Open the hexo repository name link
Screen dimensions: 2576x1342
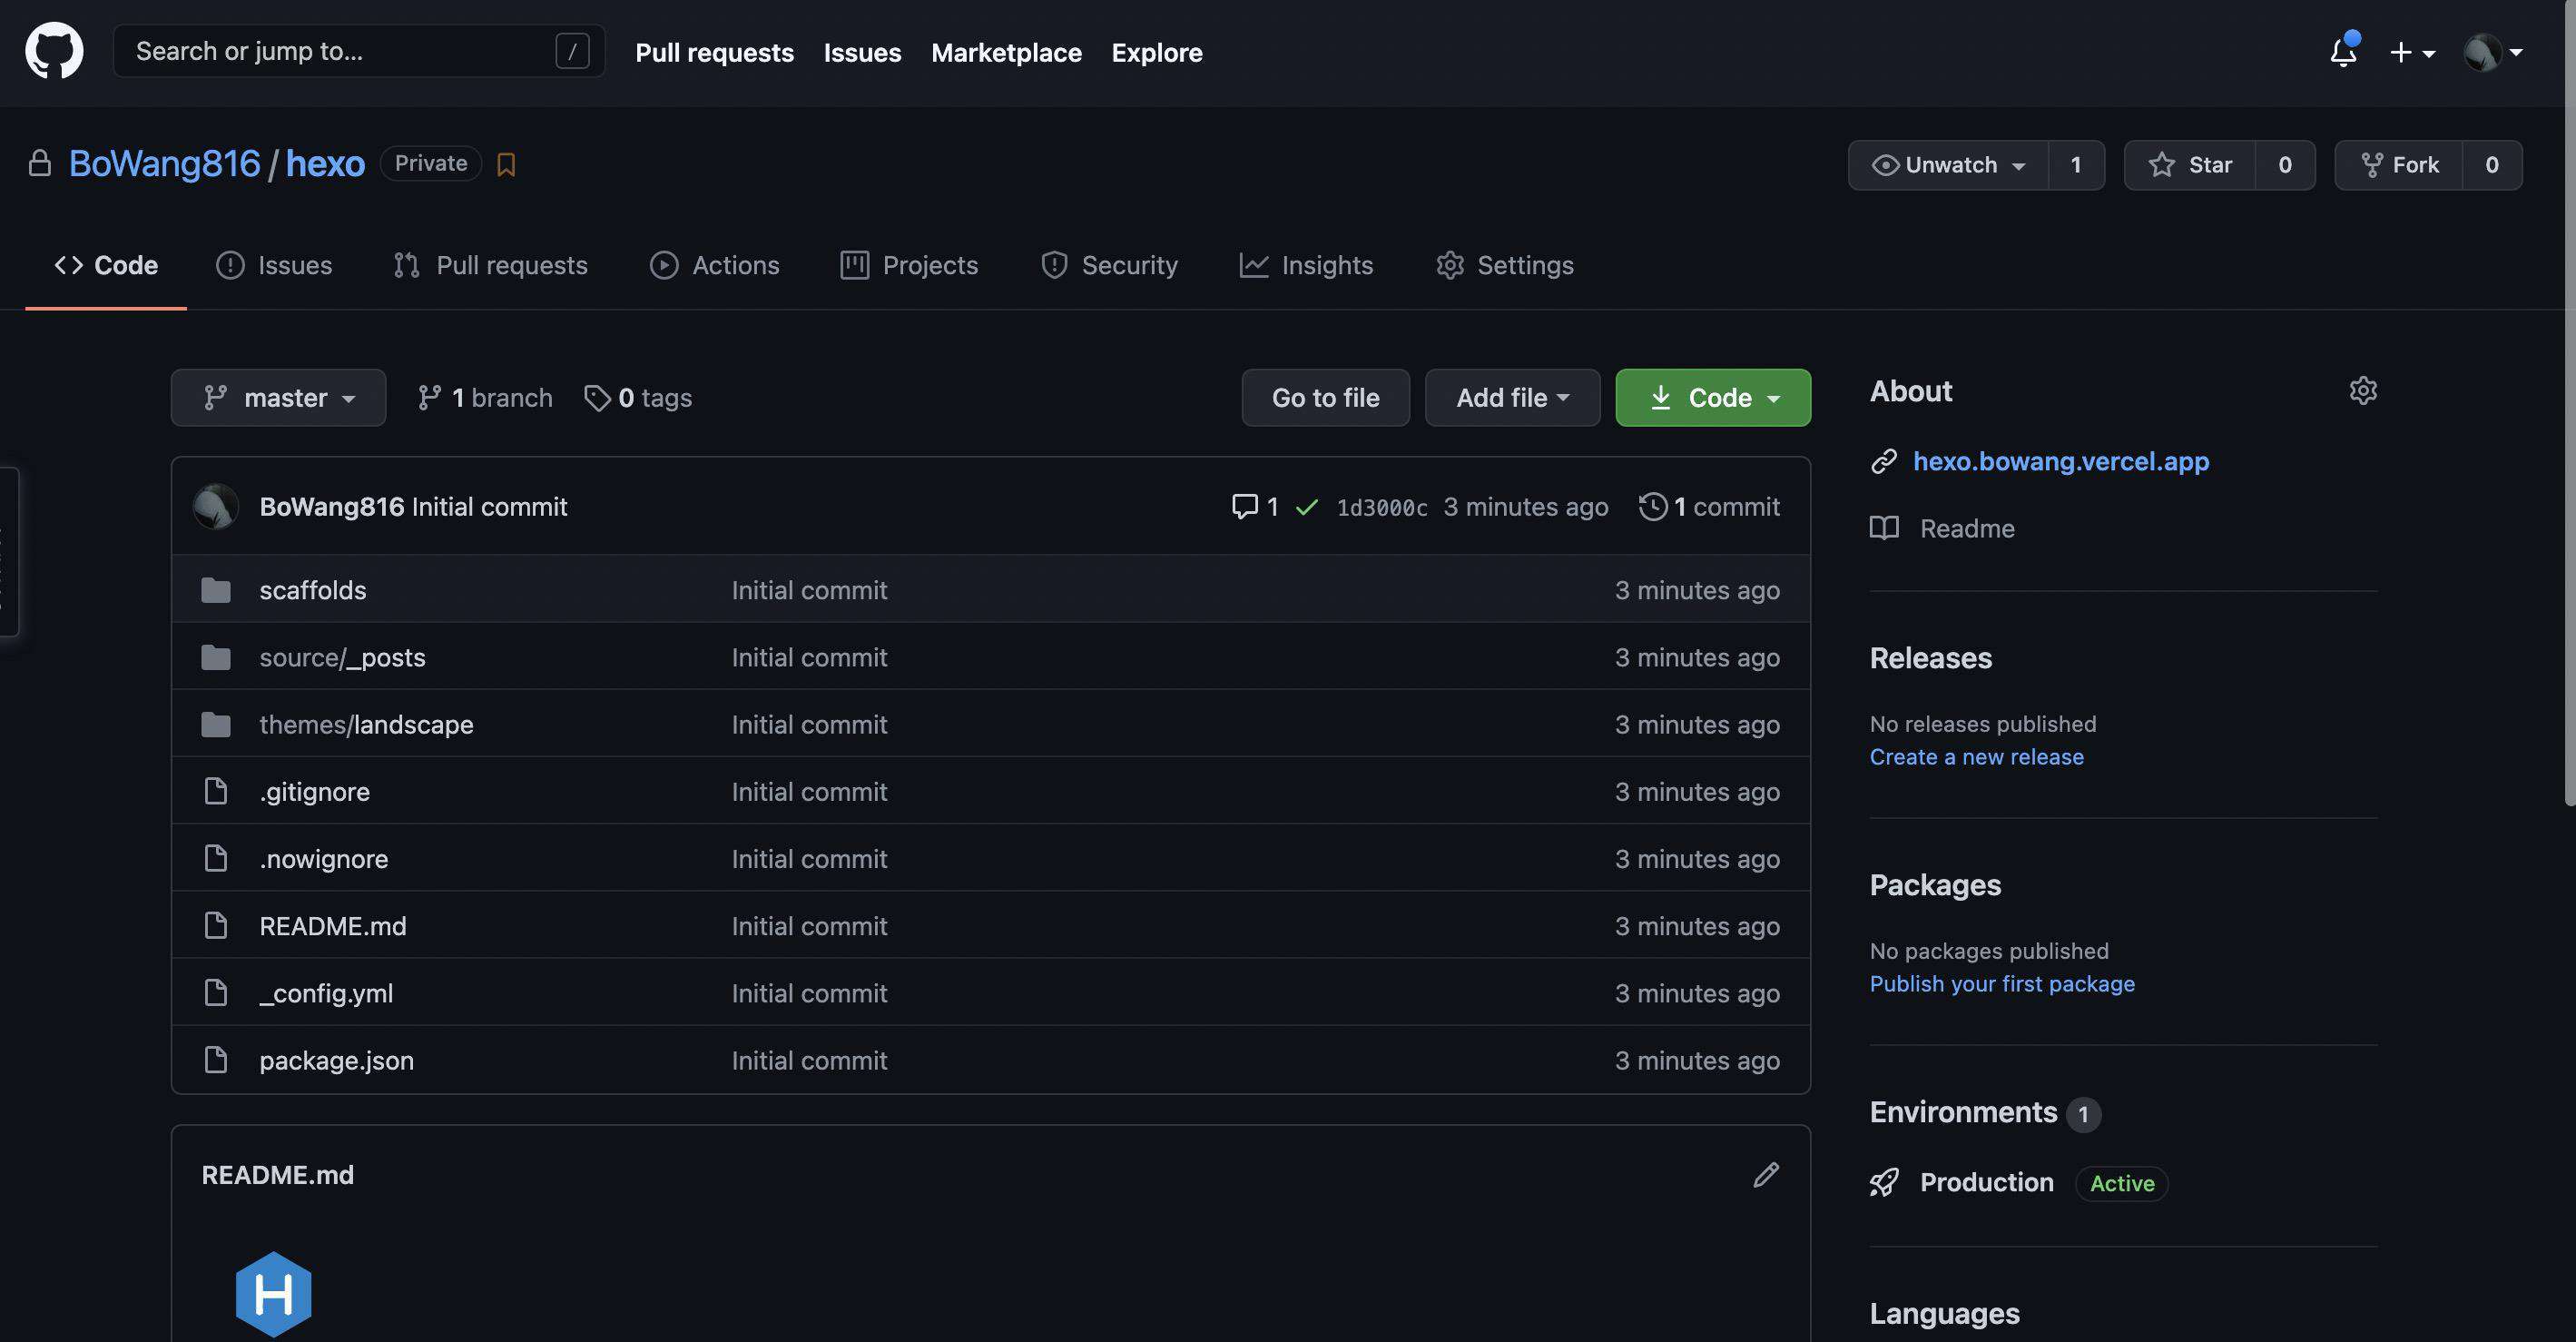coord(325,163)
